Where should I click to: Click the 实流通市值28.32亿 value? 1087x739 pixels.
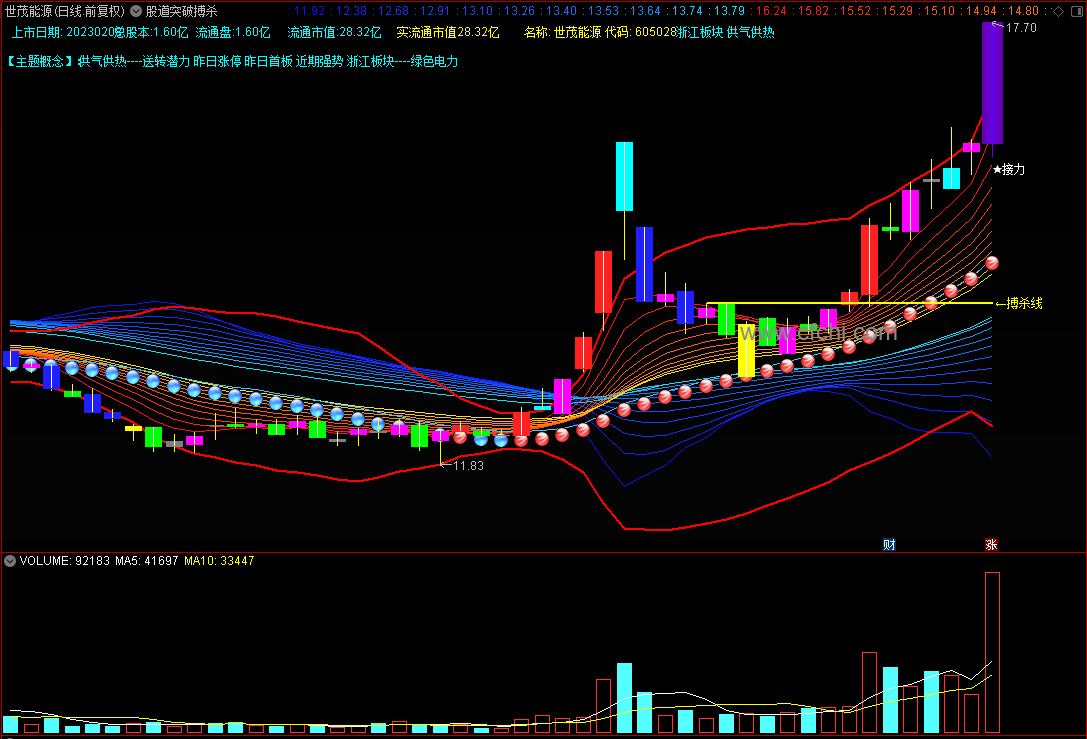coord(448,33)
